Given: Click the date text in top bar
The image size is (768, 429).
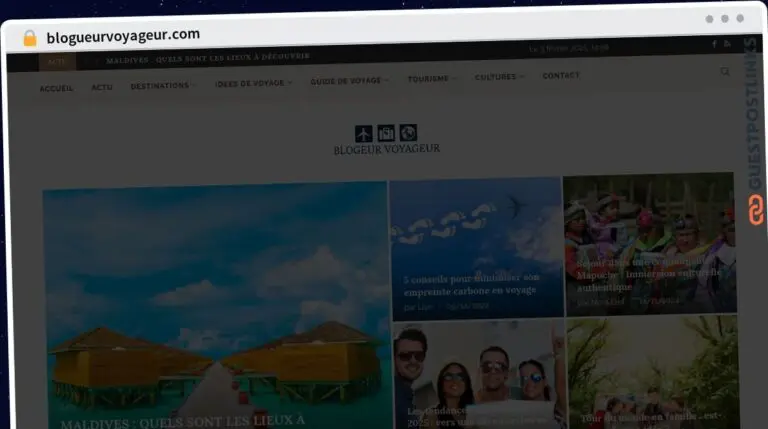Looking at the screenshot, I should (569, 48).
